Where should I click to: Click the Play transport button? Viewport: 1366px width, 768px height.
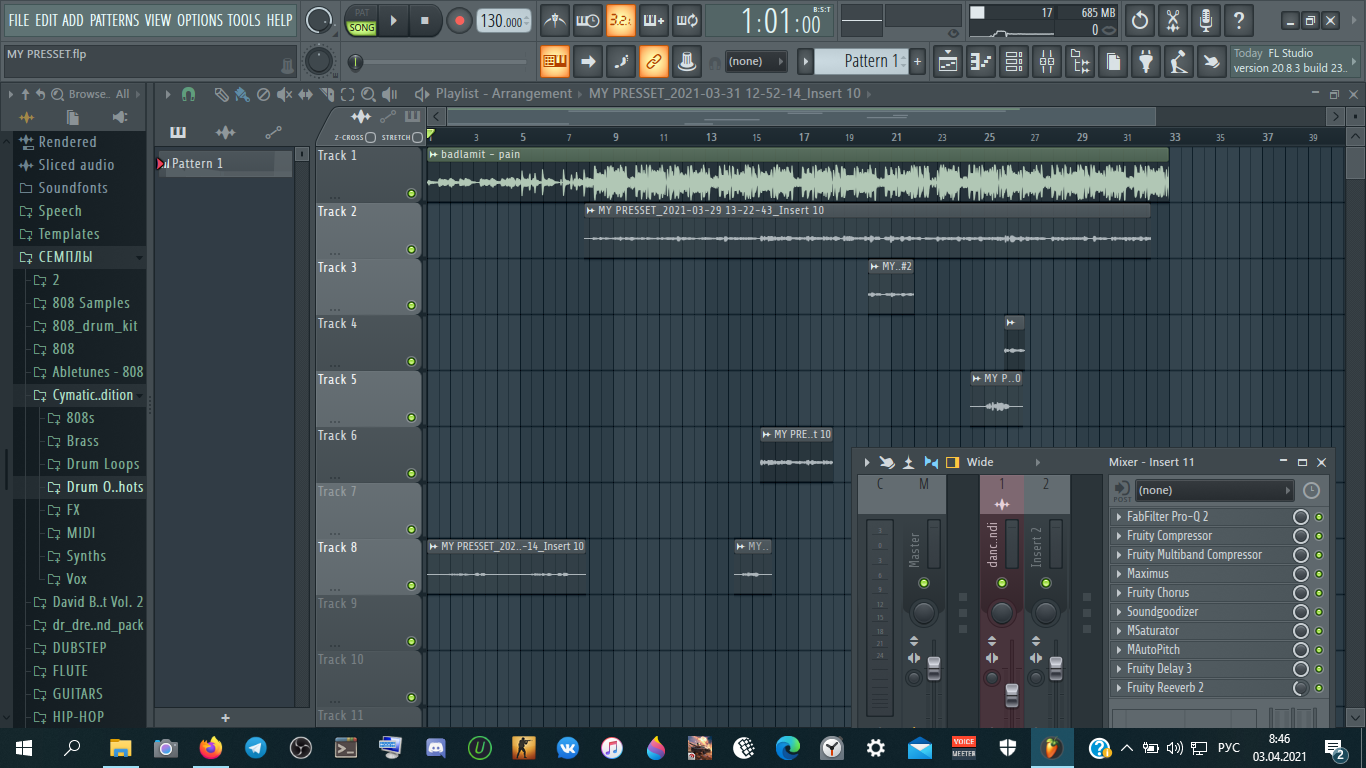[x=394, y=20]
